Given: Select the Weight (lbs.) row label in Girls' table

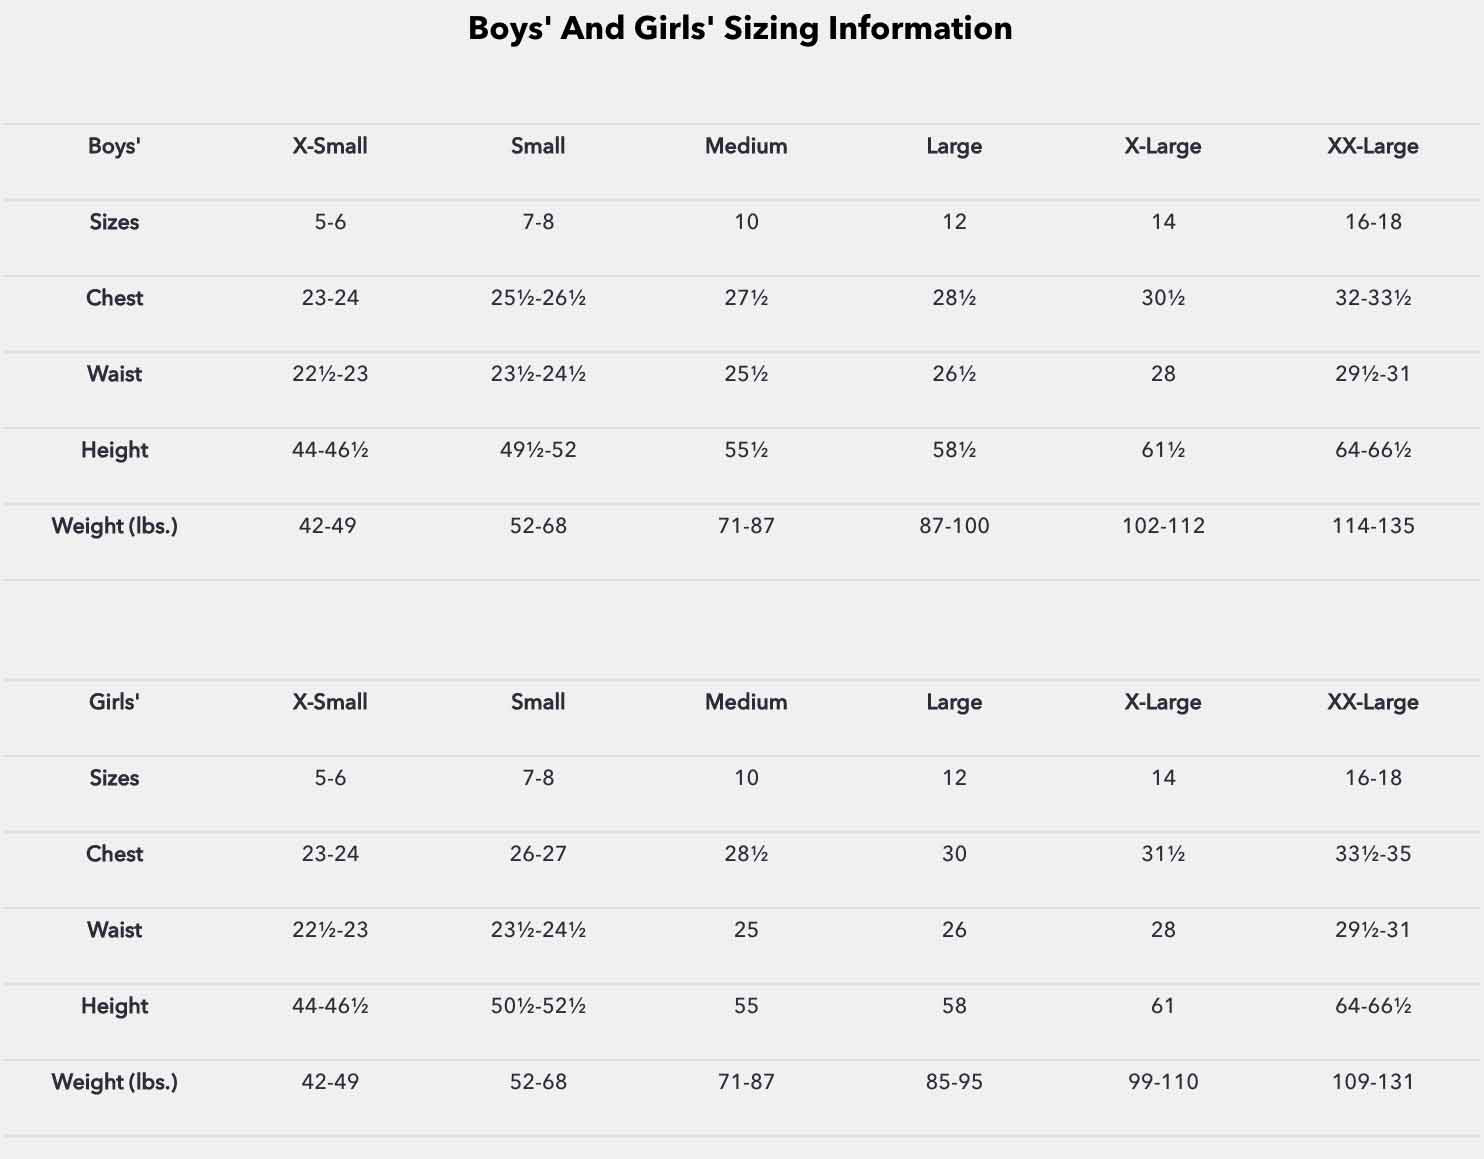Looking at the screenshot, I should click(114, 1082).
